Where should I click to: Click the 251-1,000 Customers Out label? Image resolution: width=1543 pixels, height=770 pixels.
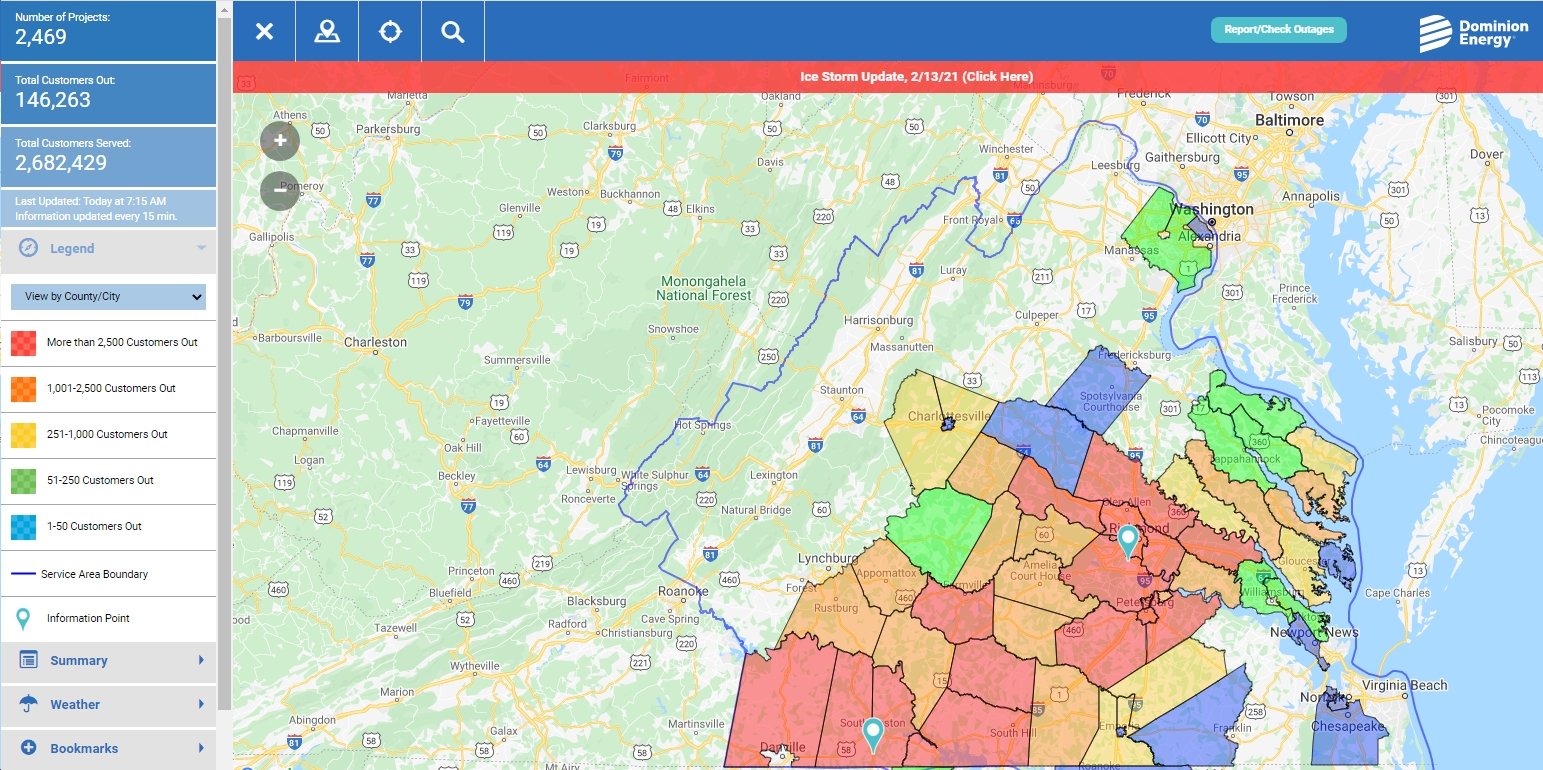click(107, 434)
